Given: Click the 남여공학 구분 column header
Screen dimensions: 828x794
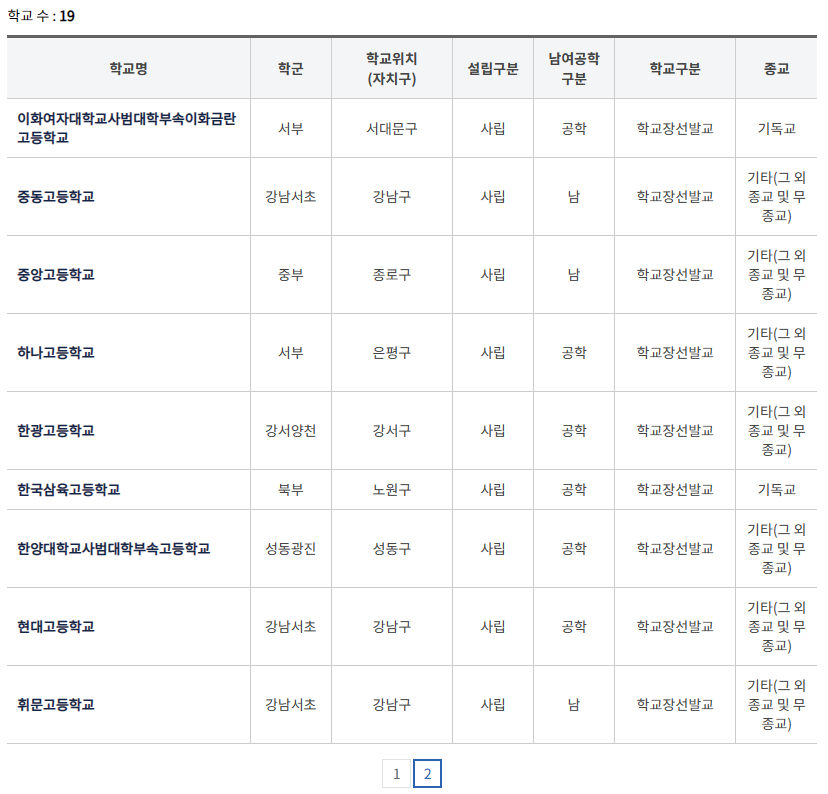Looking at the screenshot, I should 574,68.
